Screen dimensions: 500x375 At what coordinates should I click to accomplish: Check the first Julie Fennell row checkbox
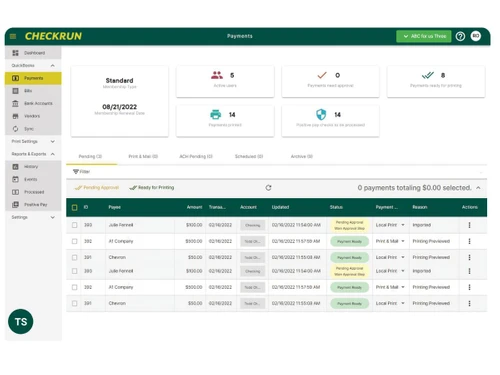tap(75, 225)
